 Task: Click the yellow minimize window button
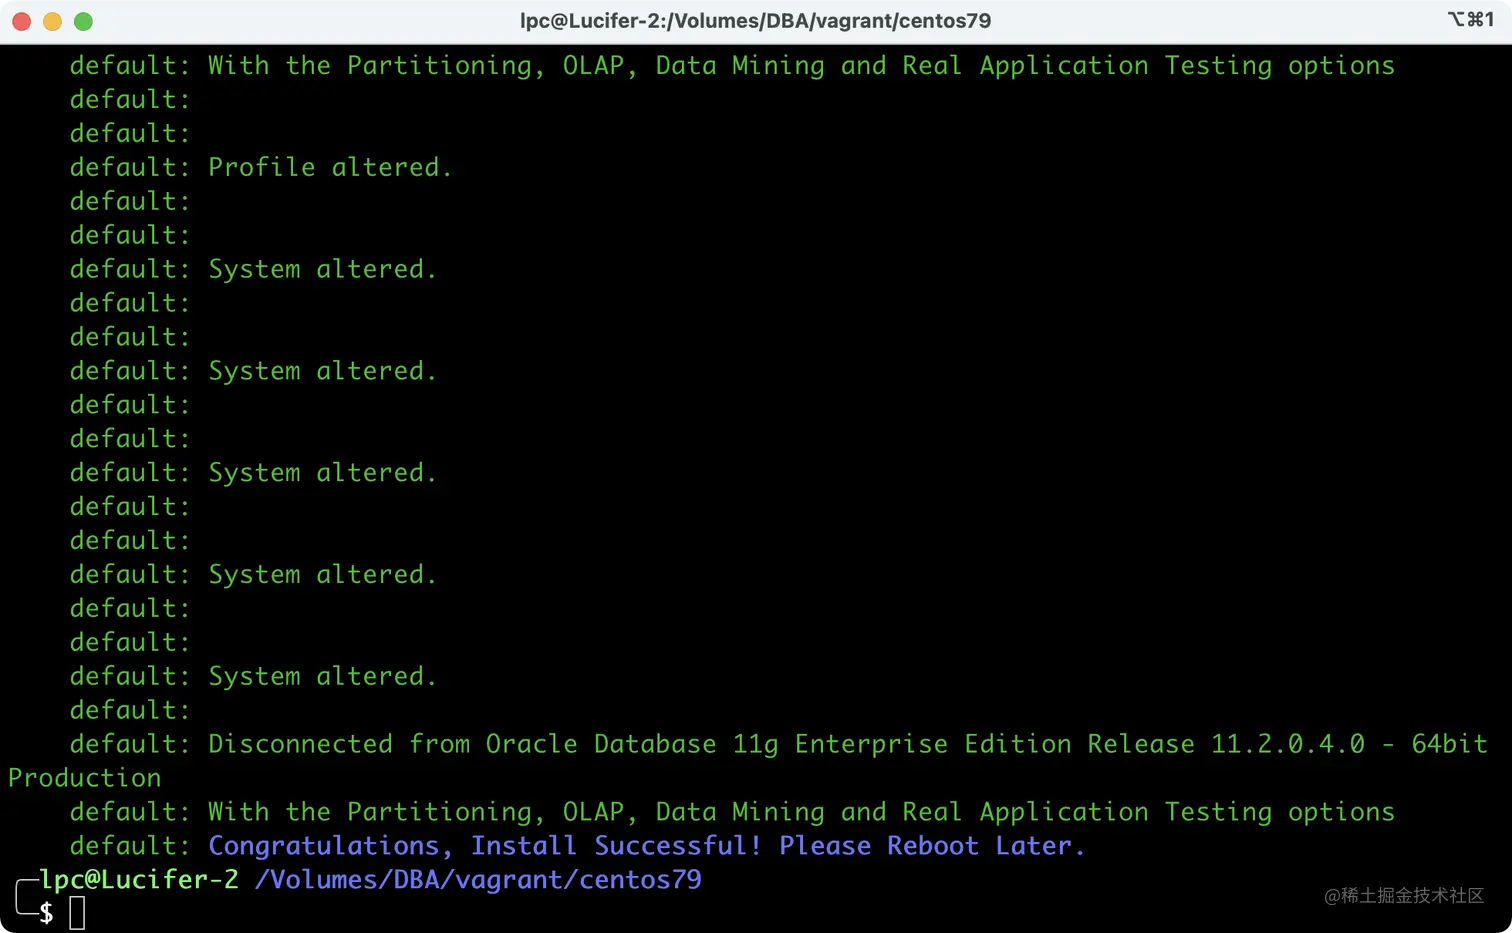coord(53,21)
